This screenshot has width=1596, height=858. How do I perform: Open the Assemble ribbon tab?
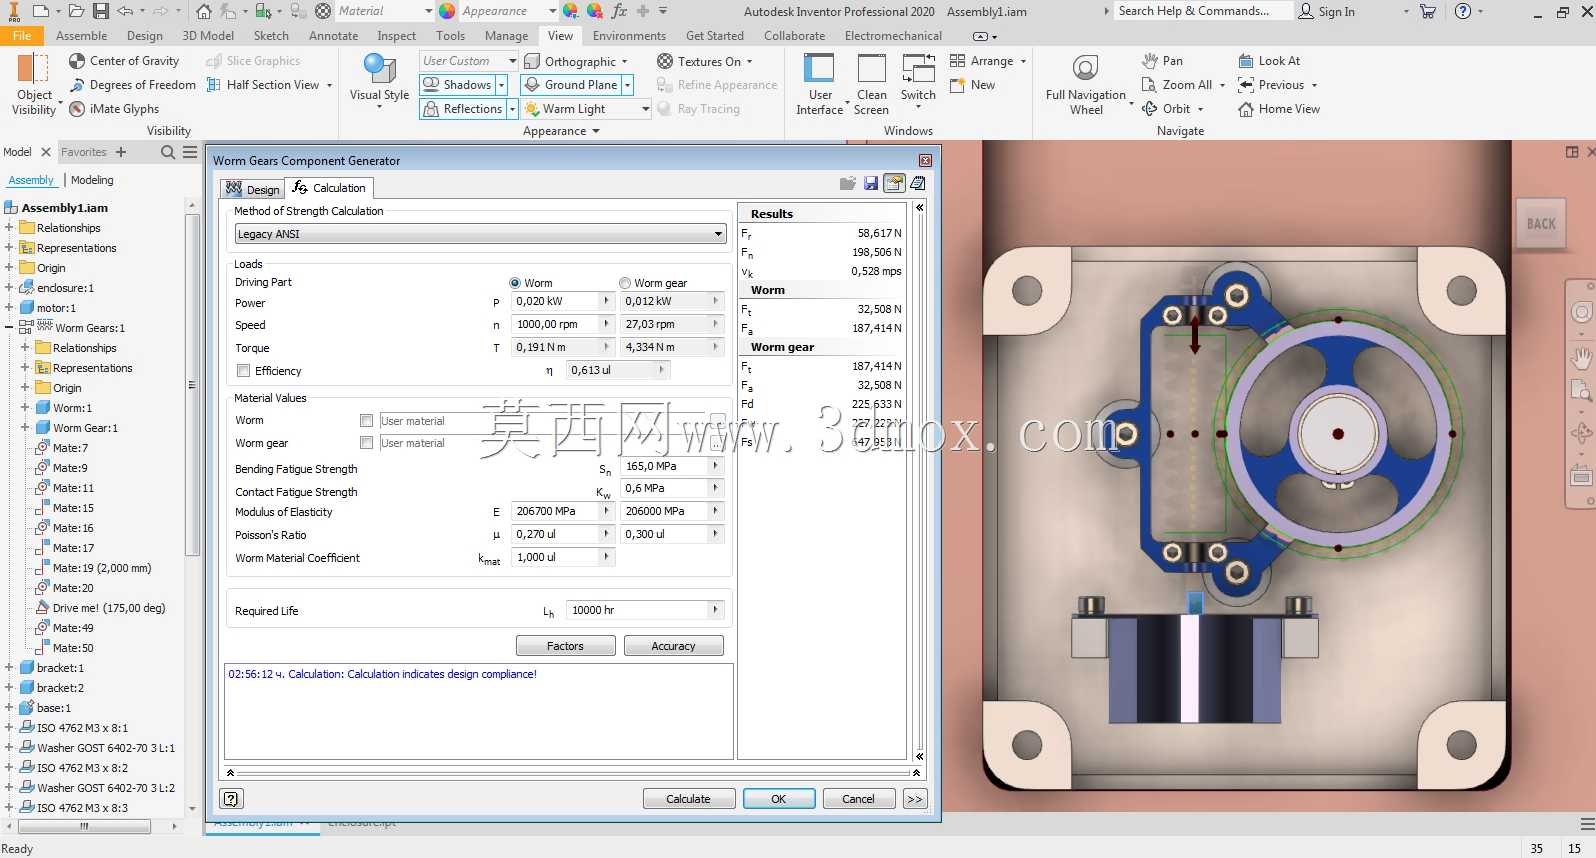point(82,36)
